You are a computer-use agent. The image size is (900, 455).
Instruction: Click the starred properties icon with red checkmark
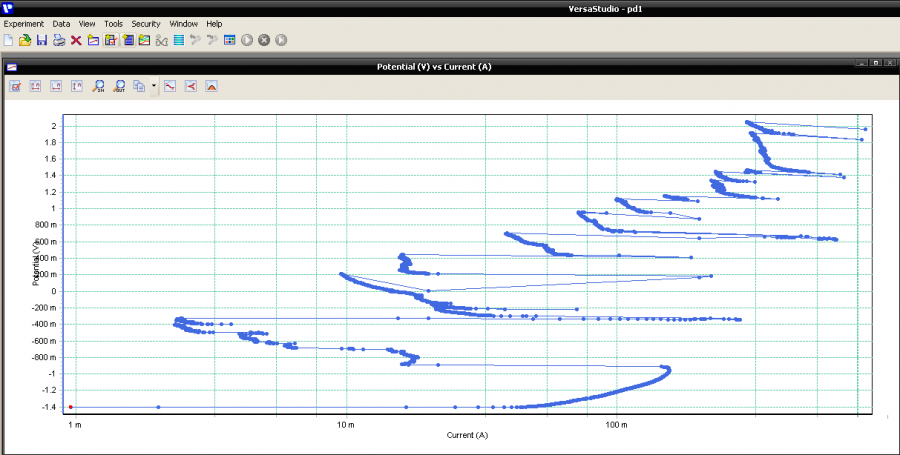pyautogui.click(x=110, y=40)
